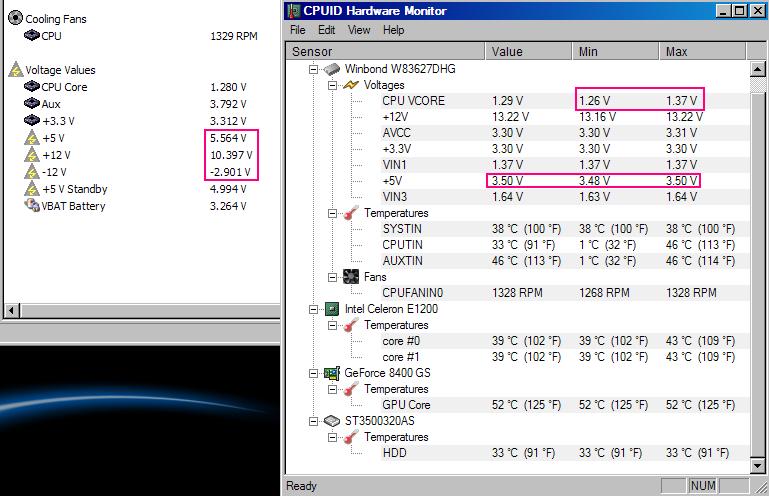
Task: Click the GeForce Temperatures thermometer icon
Action: click(351, 389)
